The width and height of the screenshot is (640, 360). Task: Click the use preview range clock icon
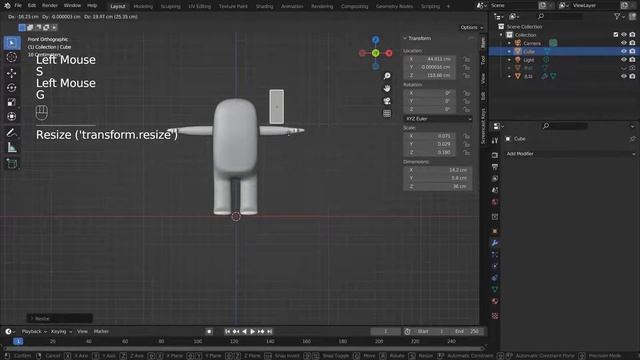(x=407, y=331)
